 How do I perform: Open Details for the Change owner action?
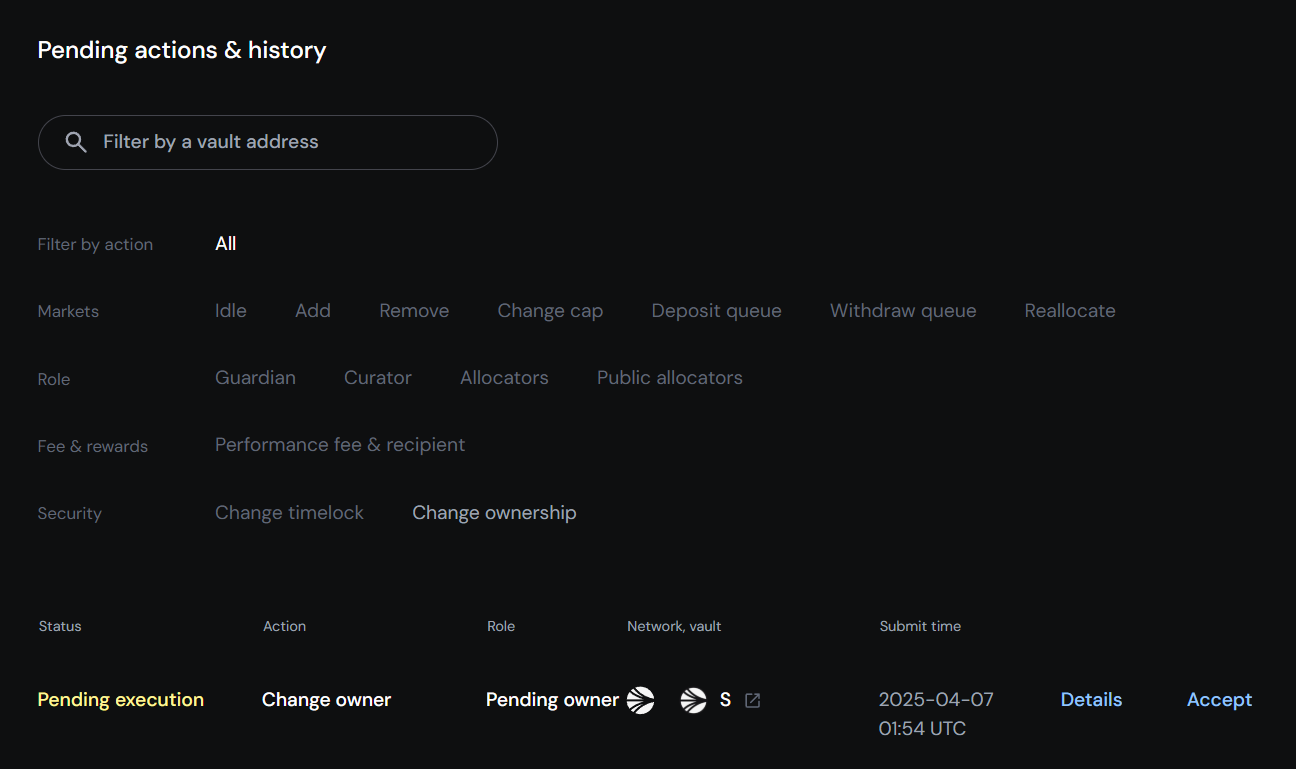pos(1091,700)
